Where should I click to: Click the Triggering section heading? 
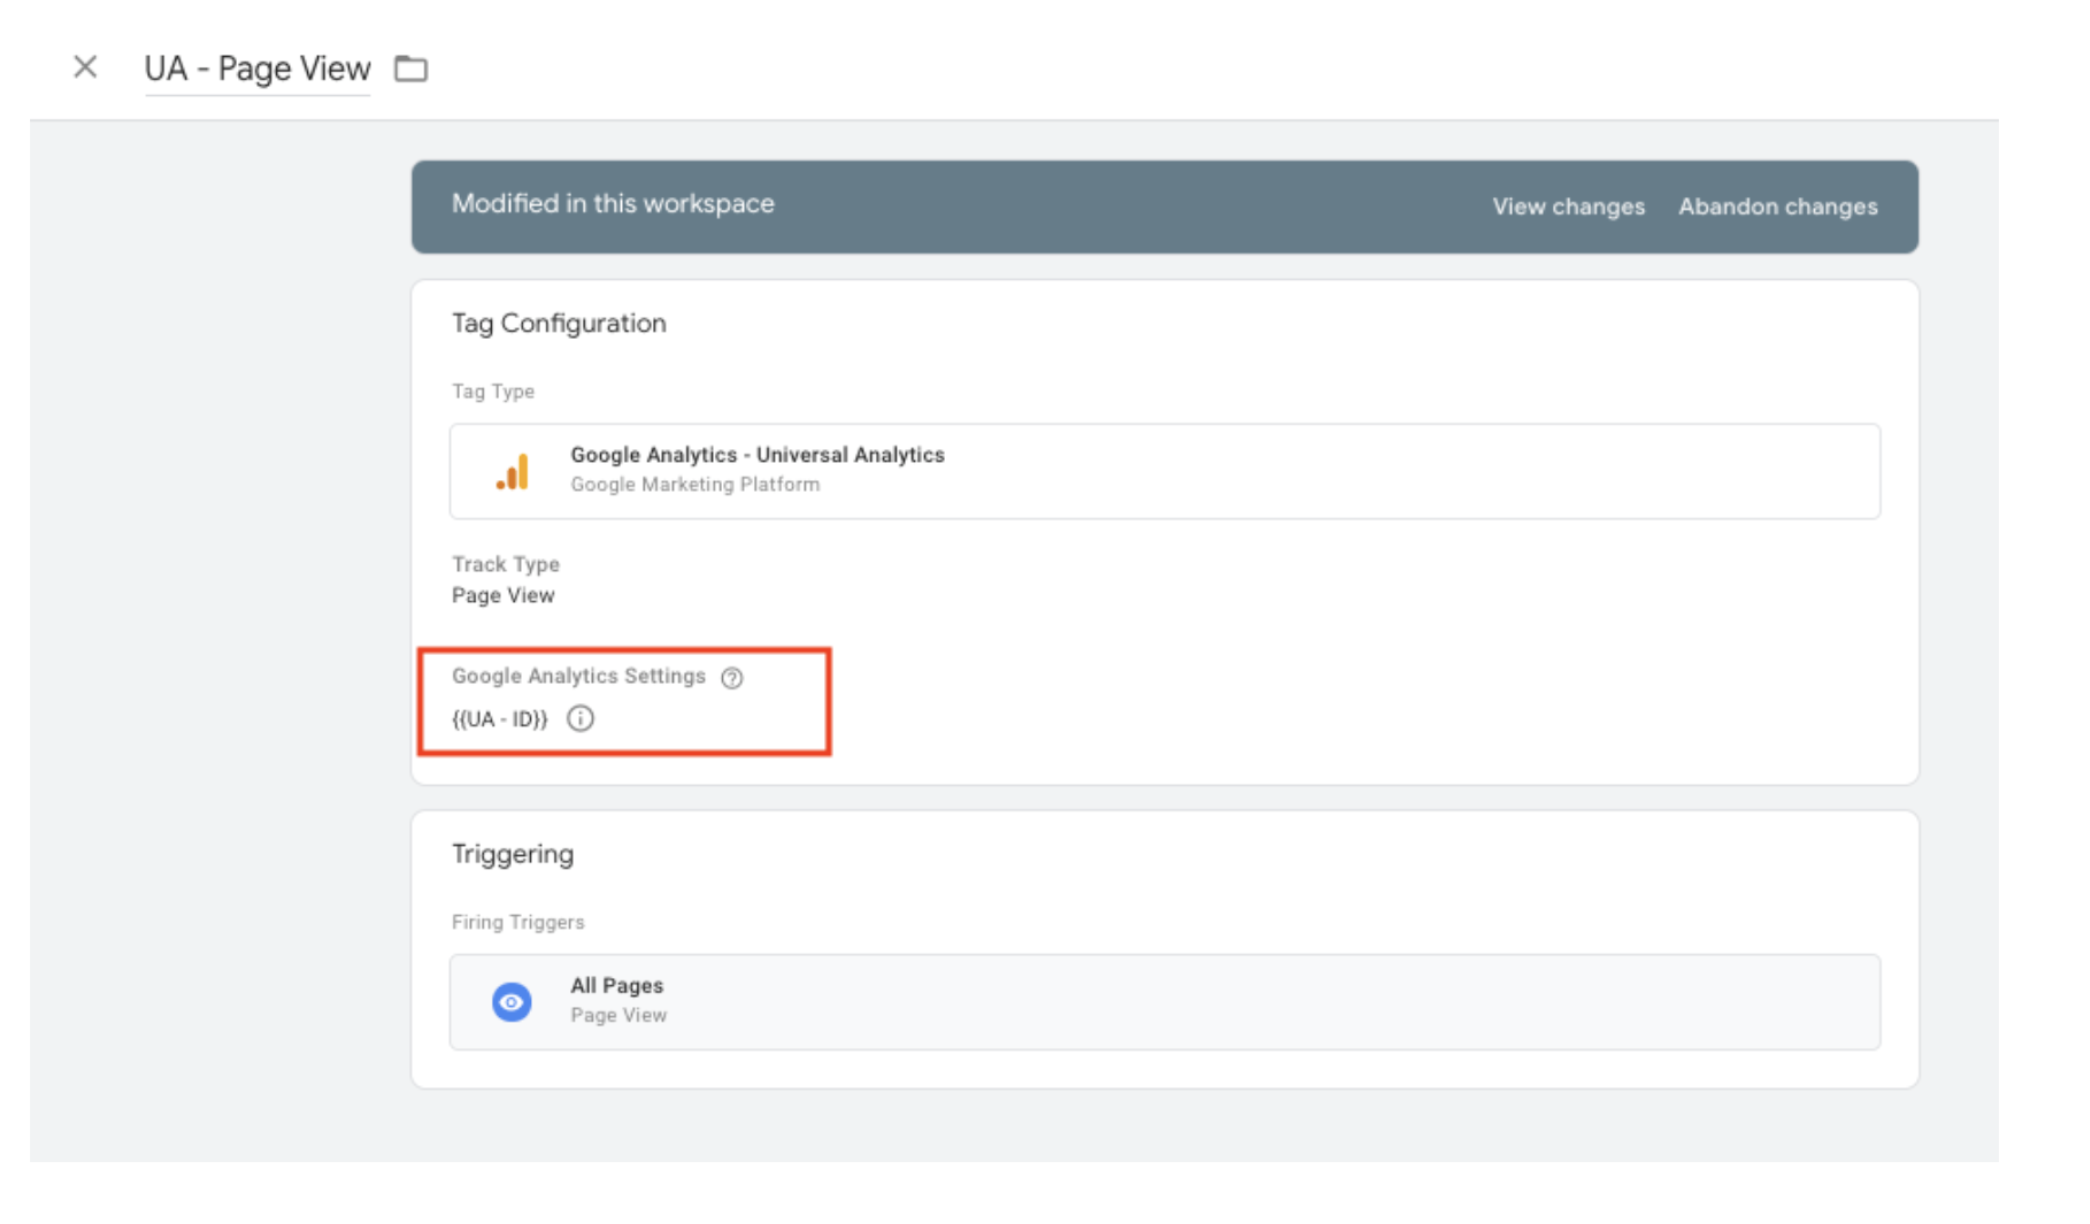512,855
